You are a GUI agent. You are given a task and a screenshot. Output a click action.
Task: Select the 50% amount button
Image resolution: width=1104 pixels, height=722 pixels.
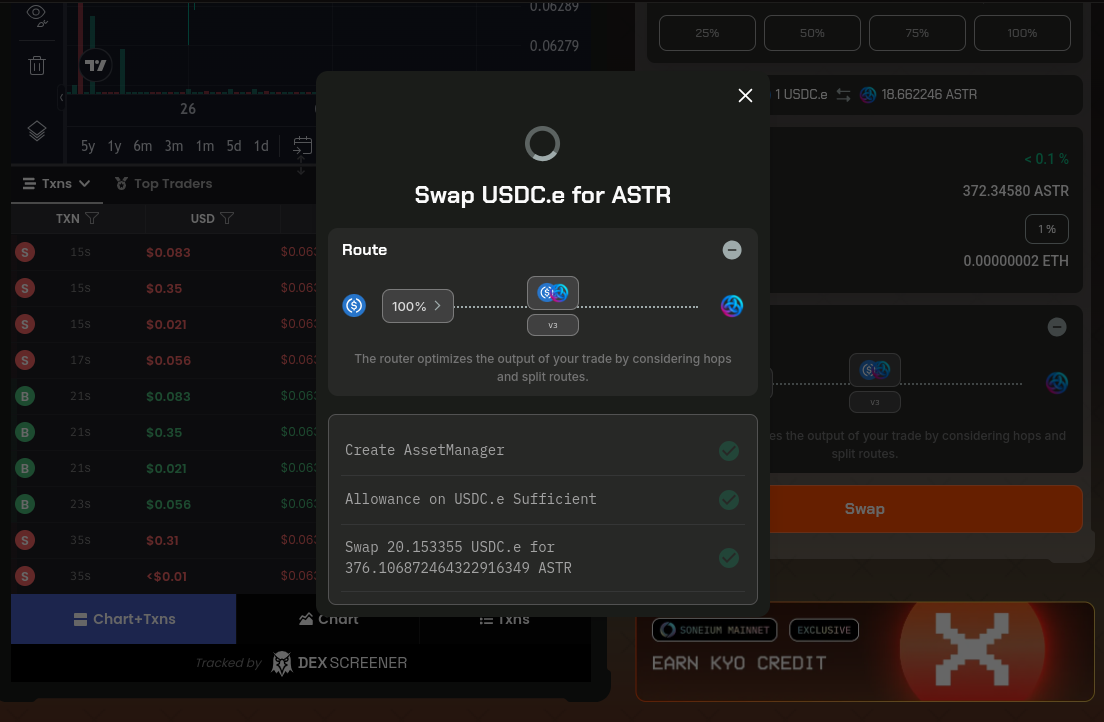[x=812, y=33]
